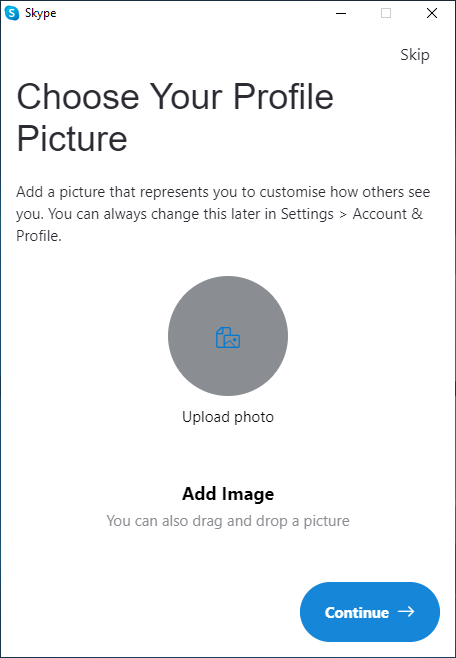Click the Continue text on blue button
456x658 pixels.
coord(357,612)
